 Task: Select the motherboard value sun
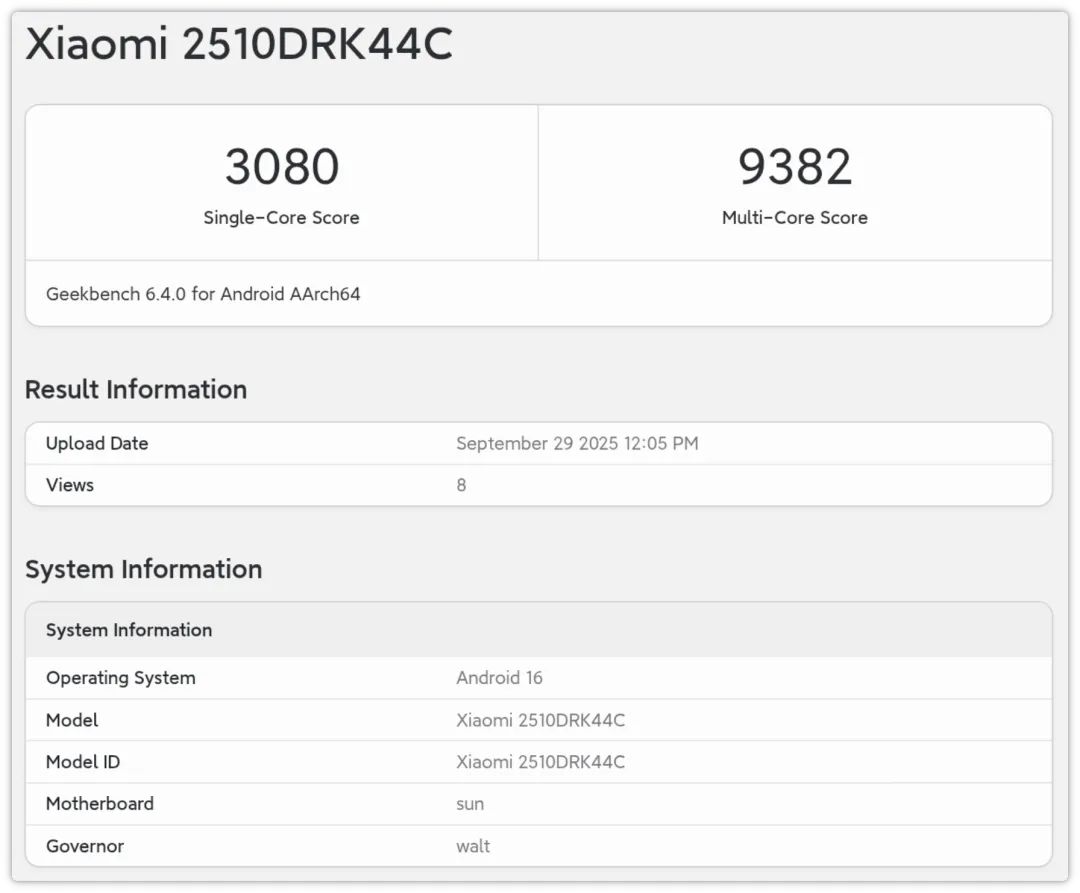point(470,804)
